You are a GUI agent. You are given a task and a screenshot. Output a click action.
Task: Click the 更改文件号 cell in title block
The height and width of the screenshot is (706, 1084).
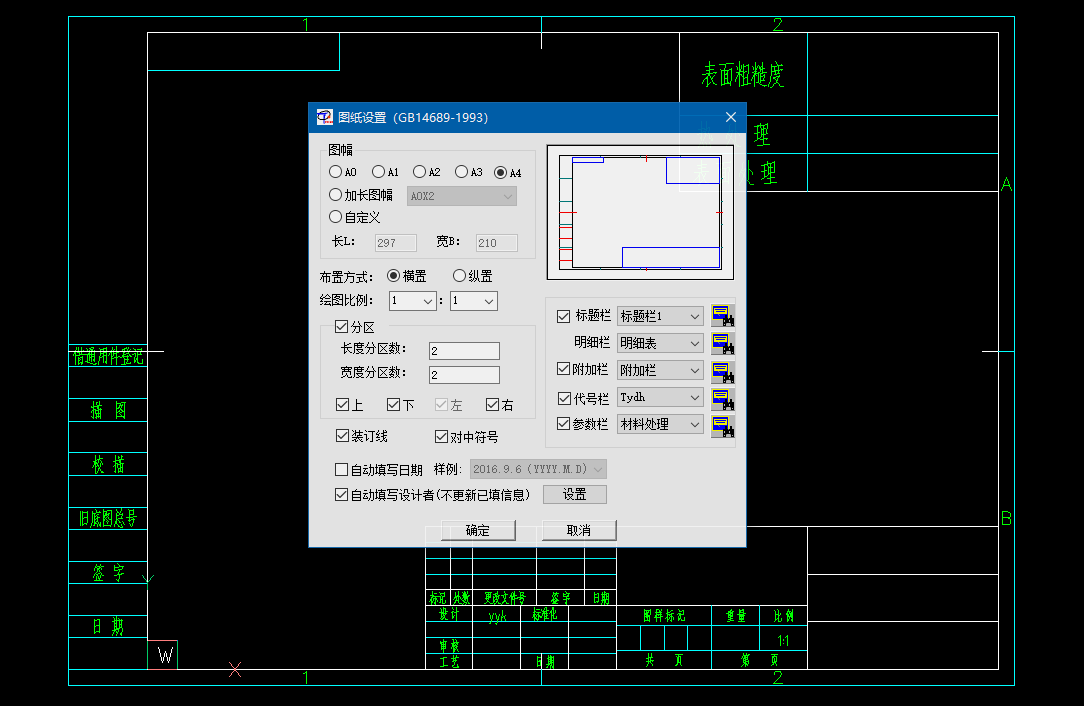[505, 597]
